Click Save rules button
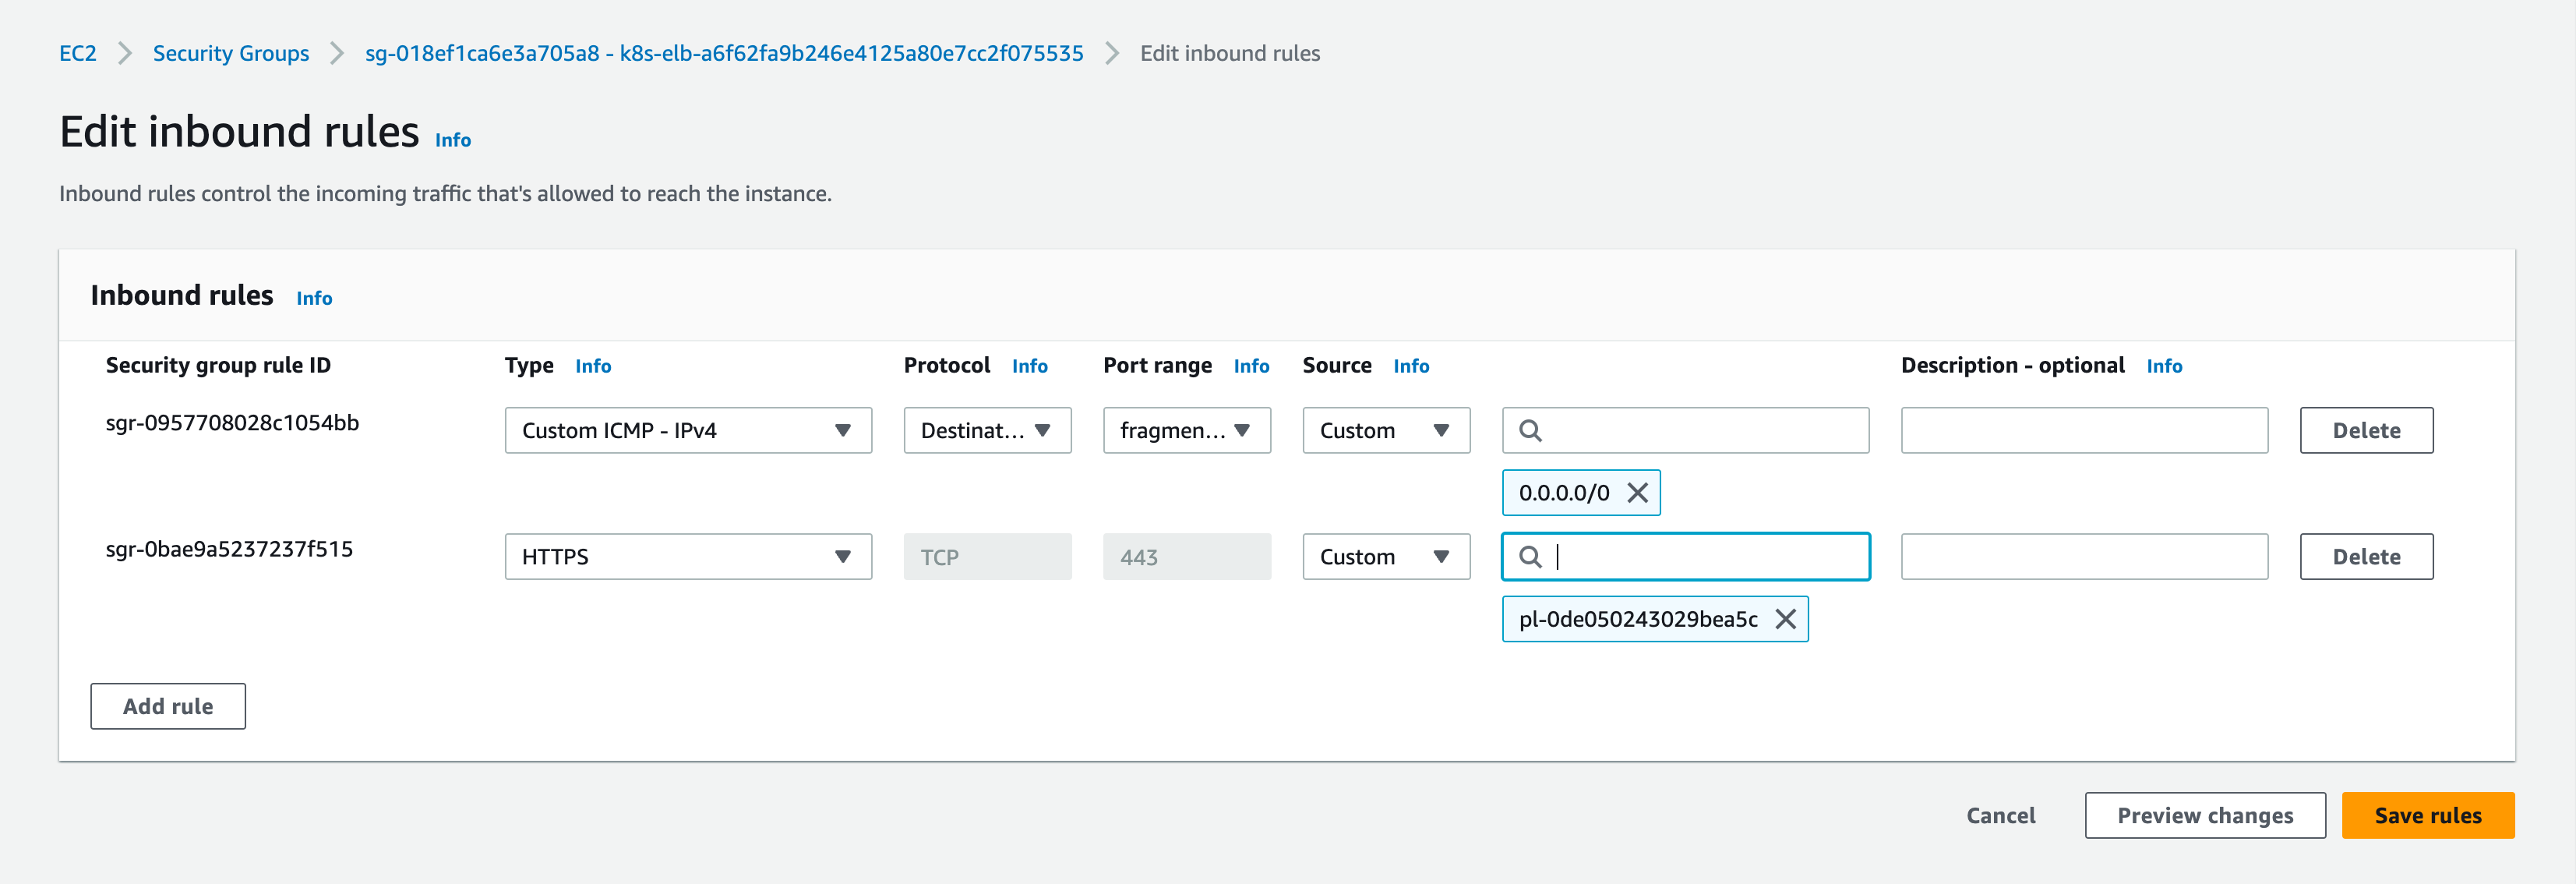 (2427, 815)
